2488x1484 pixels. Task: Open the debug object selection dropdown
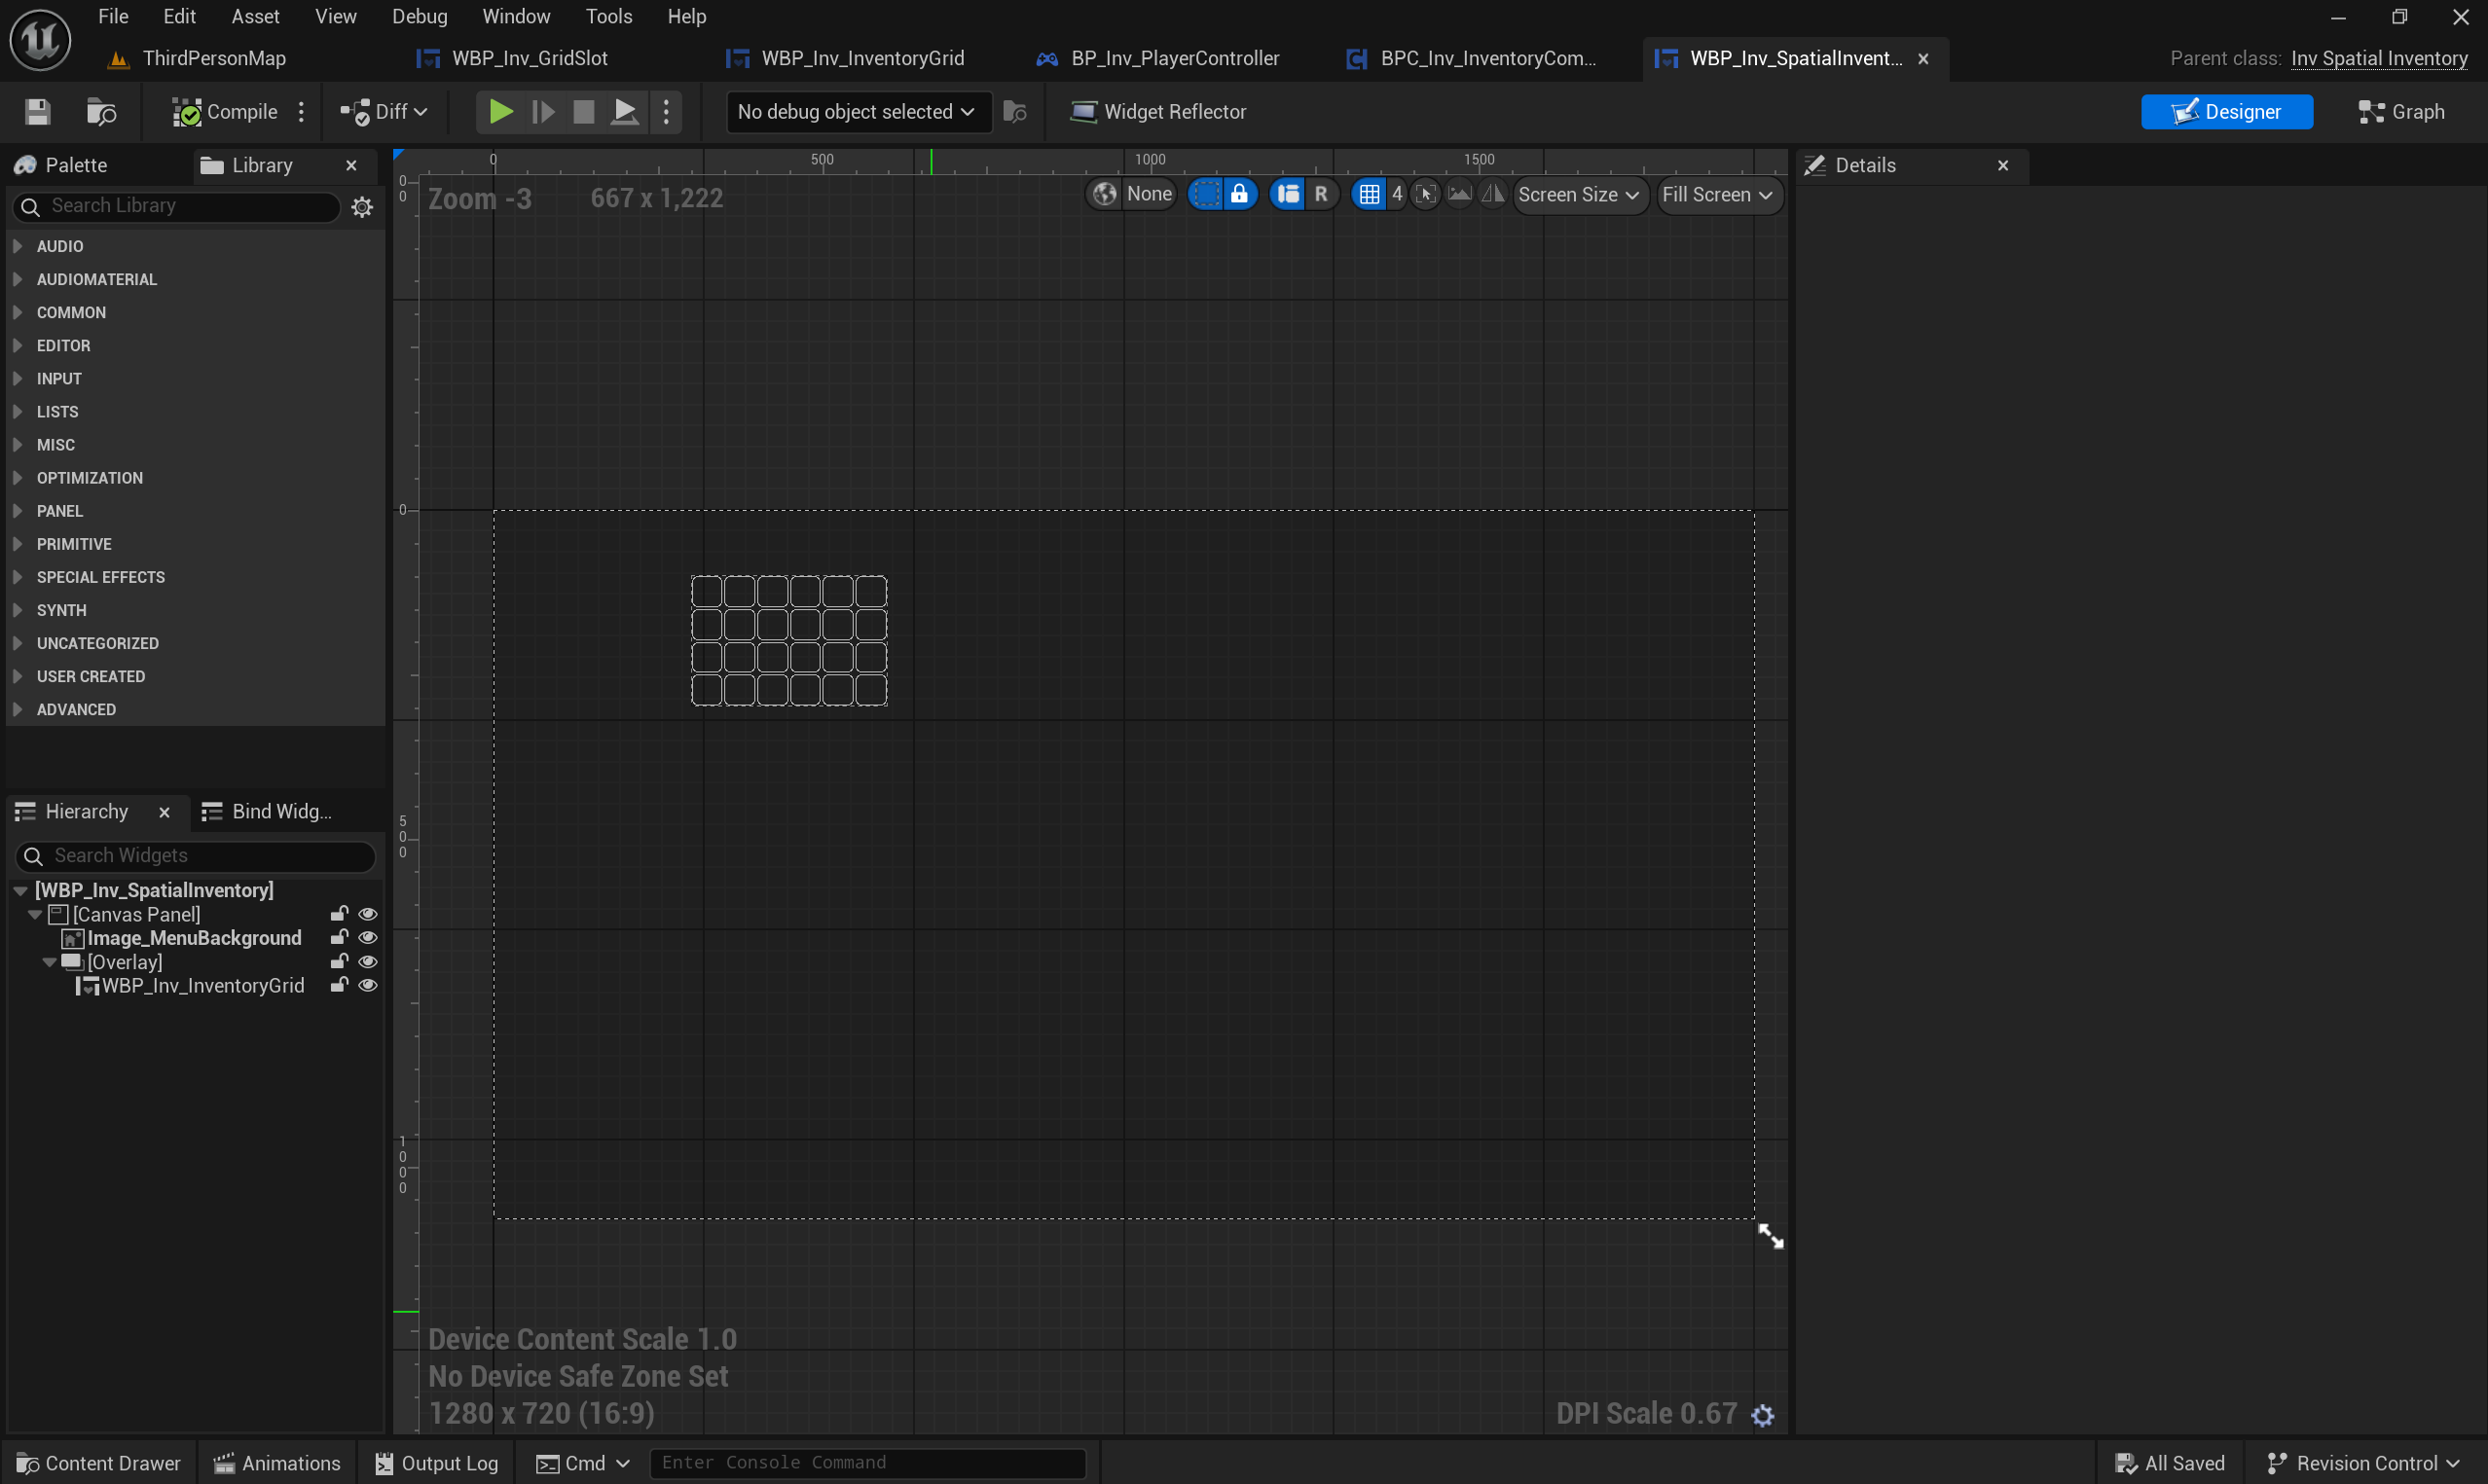[856, 112]
